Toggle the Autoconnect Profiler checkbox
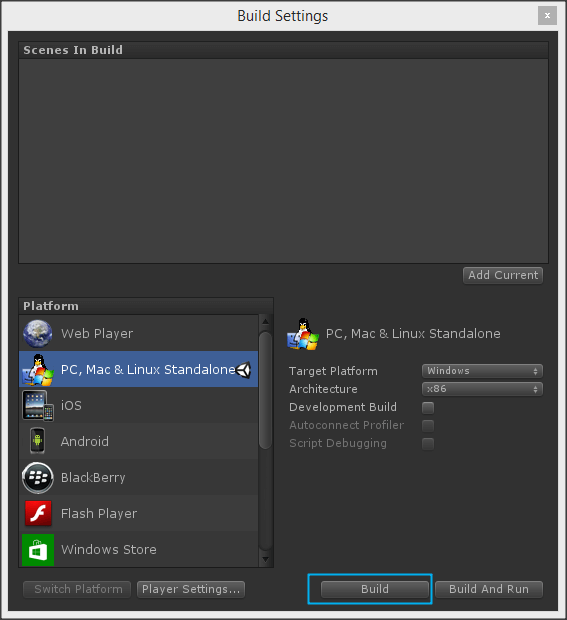Viewport: 567px width, 620px height. [x=428, y=426]
